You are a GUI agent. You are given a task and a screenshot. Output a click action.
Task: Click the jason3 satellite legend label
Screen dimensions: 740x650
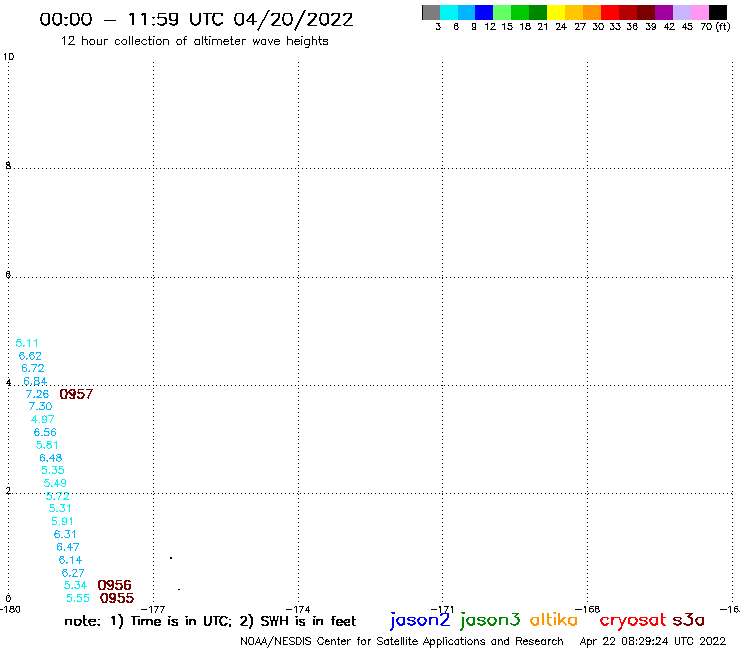click(x=490, y=620)
